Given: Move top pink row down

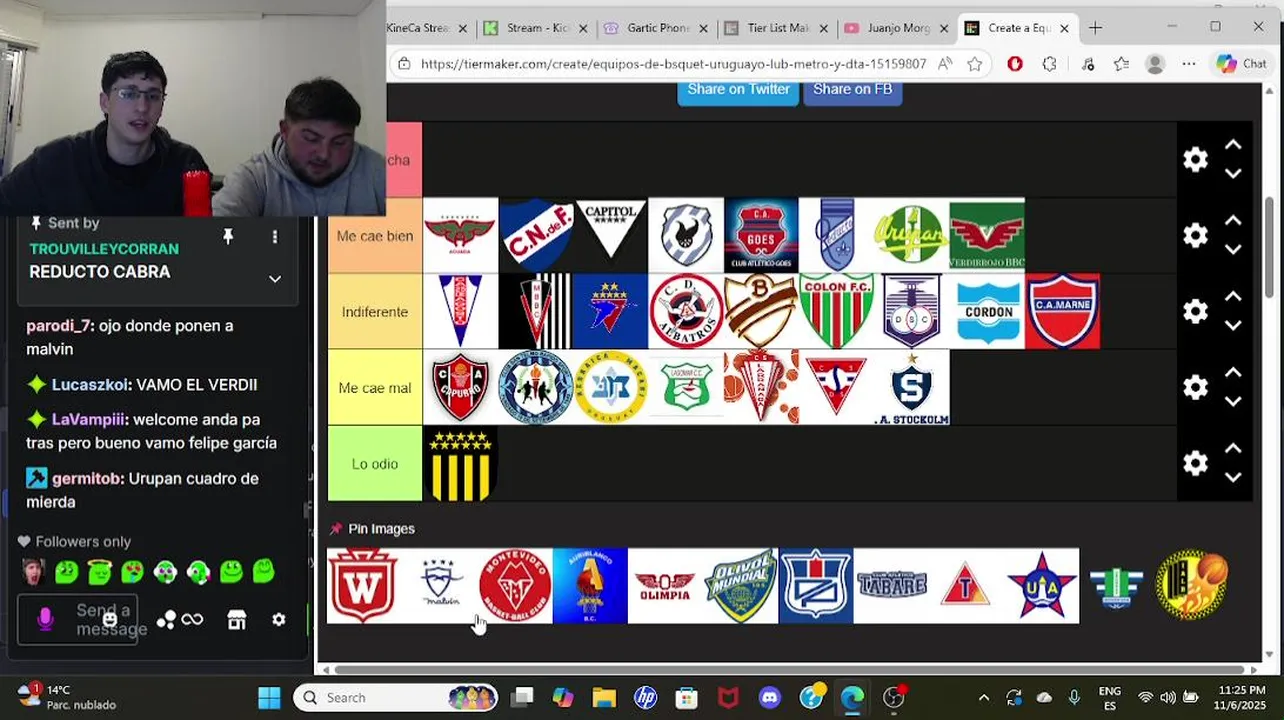Looking at the screenshot, I should pos(1233,174).
